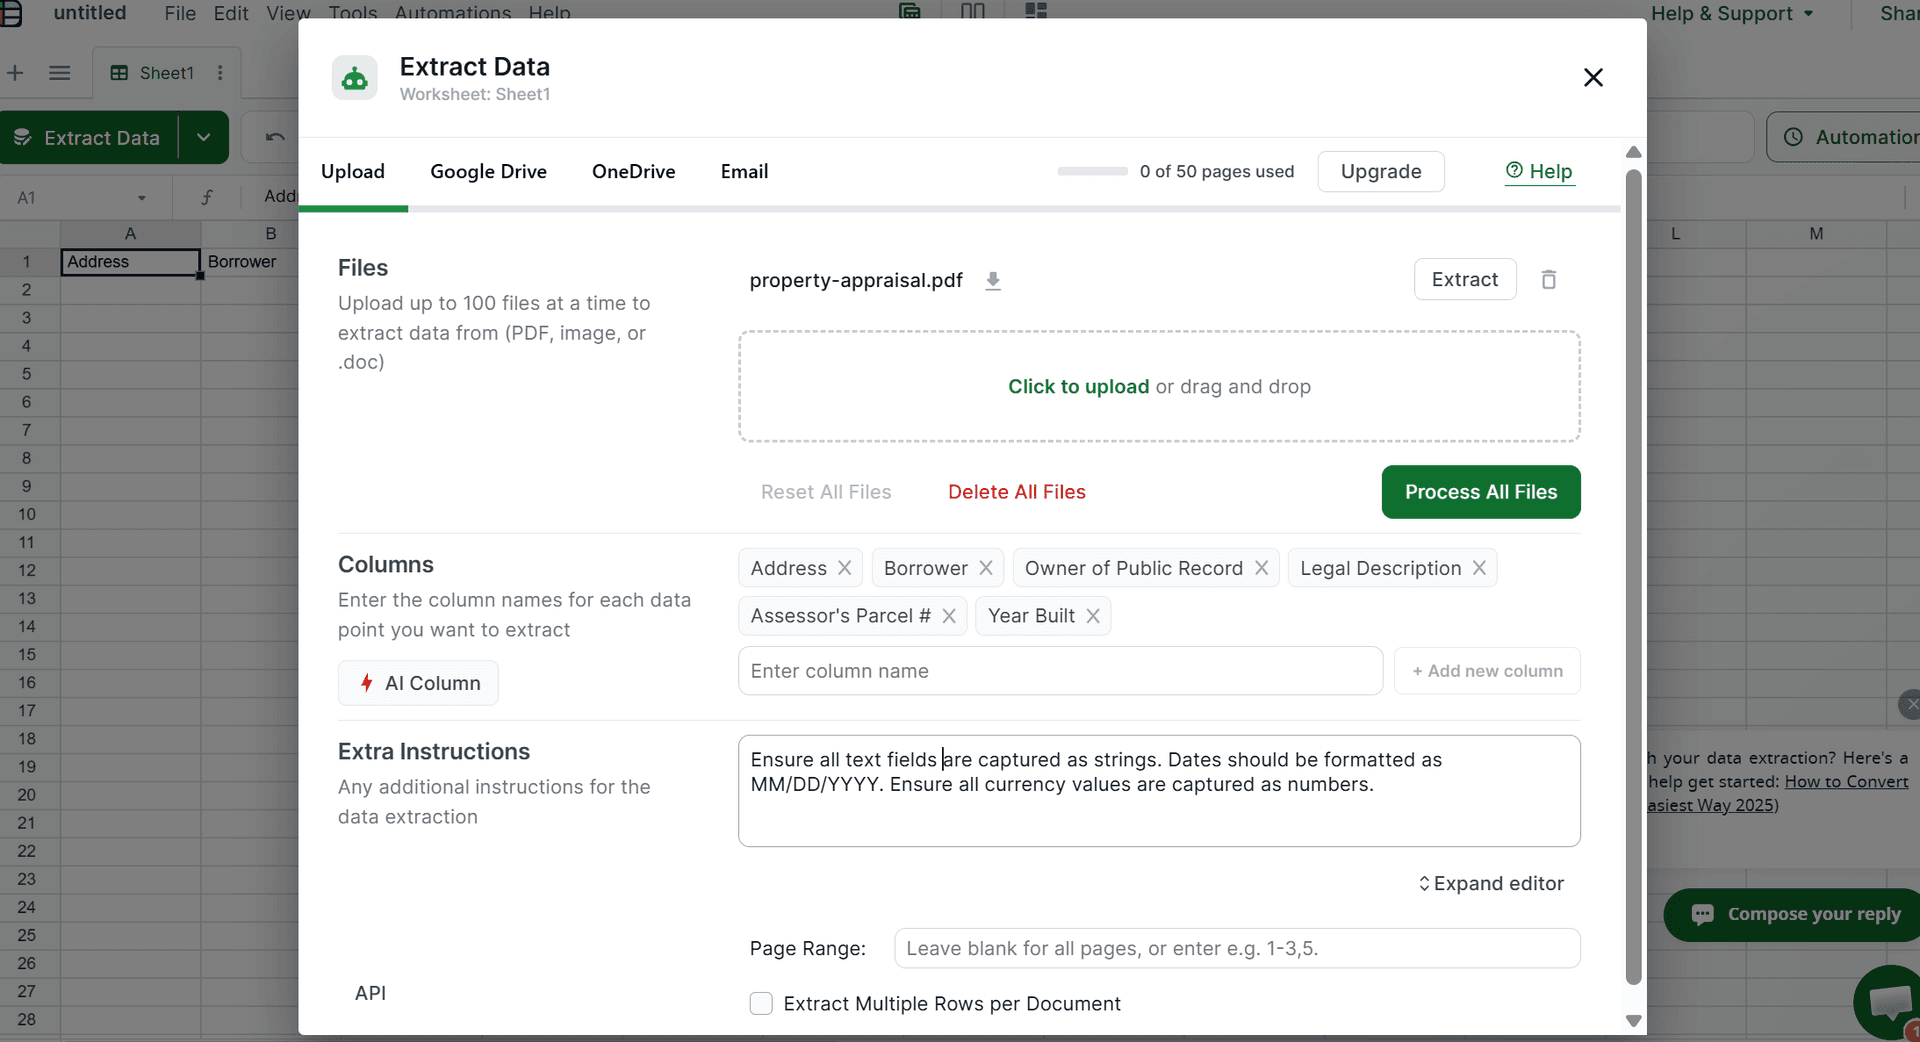Open the Email upload tab
This screenshot has width=1920, height=1042.
click(743, 171)
